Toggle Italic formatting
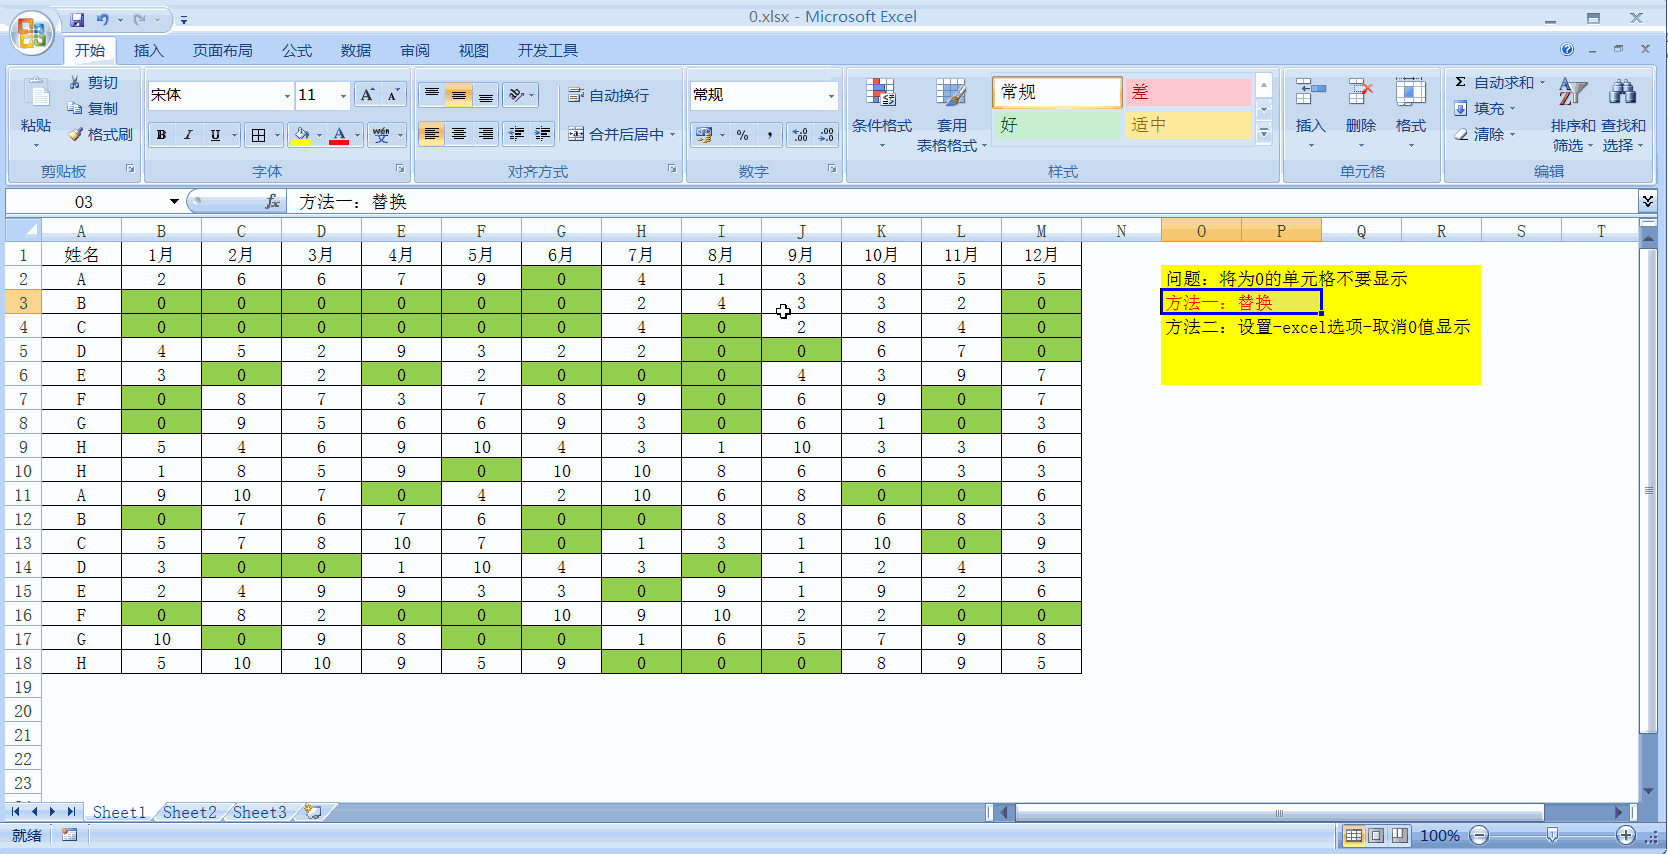 (x=188, y=135)
